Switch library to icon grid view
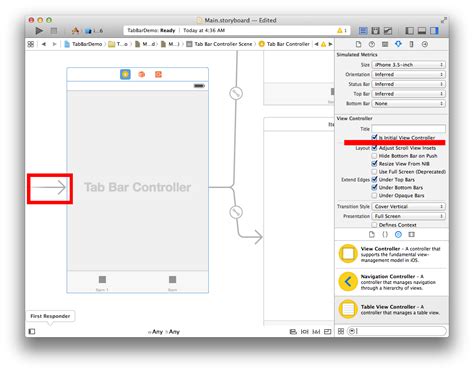This screenshot has width=474, height=372. pos(341,331)
